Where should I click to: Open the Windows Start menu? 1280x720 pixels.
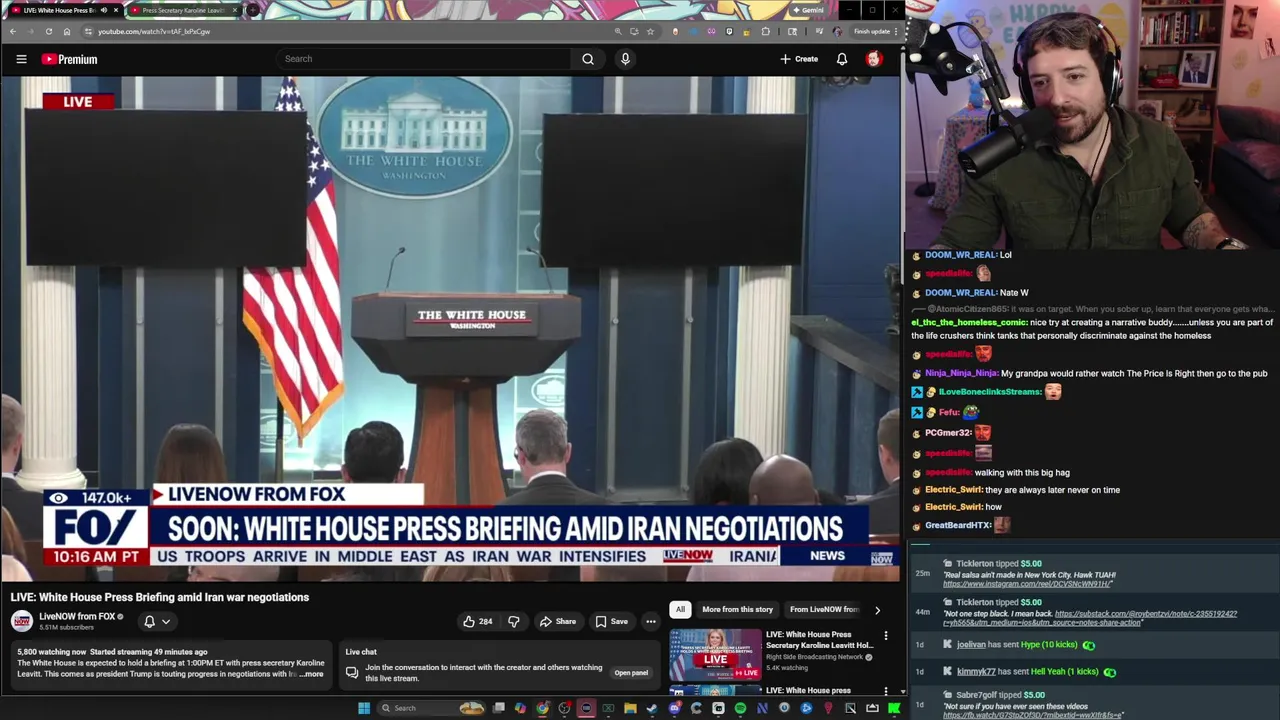tap(364, 708)
